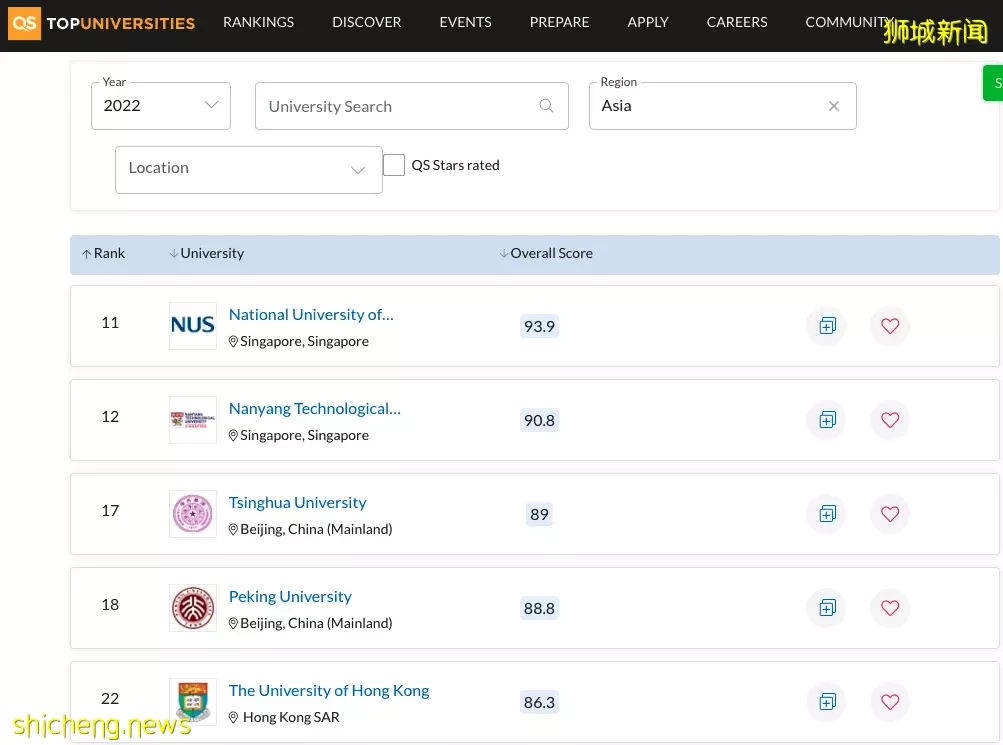Click rank number 22
Image resolution: width=1003 pixels, height=745 pixels.
click(x=110, y=698)
